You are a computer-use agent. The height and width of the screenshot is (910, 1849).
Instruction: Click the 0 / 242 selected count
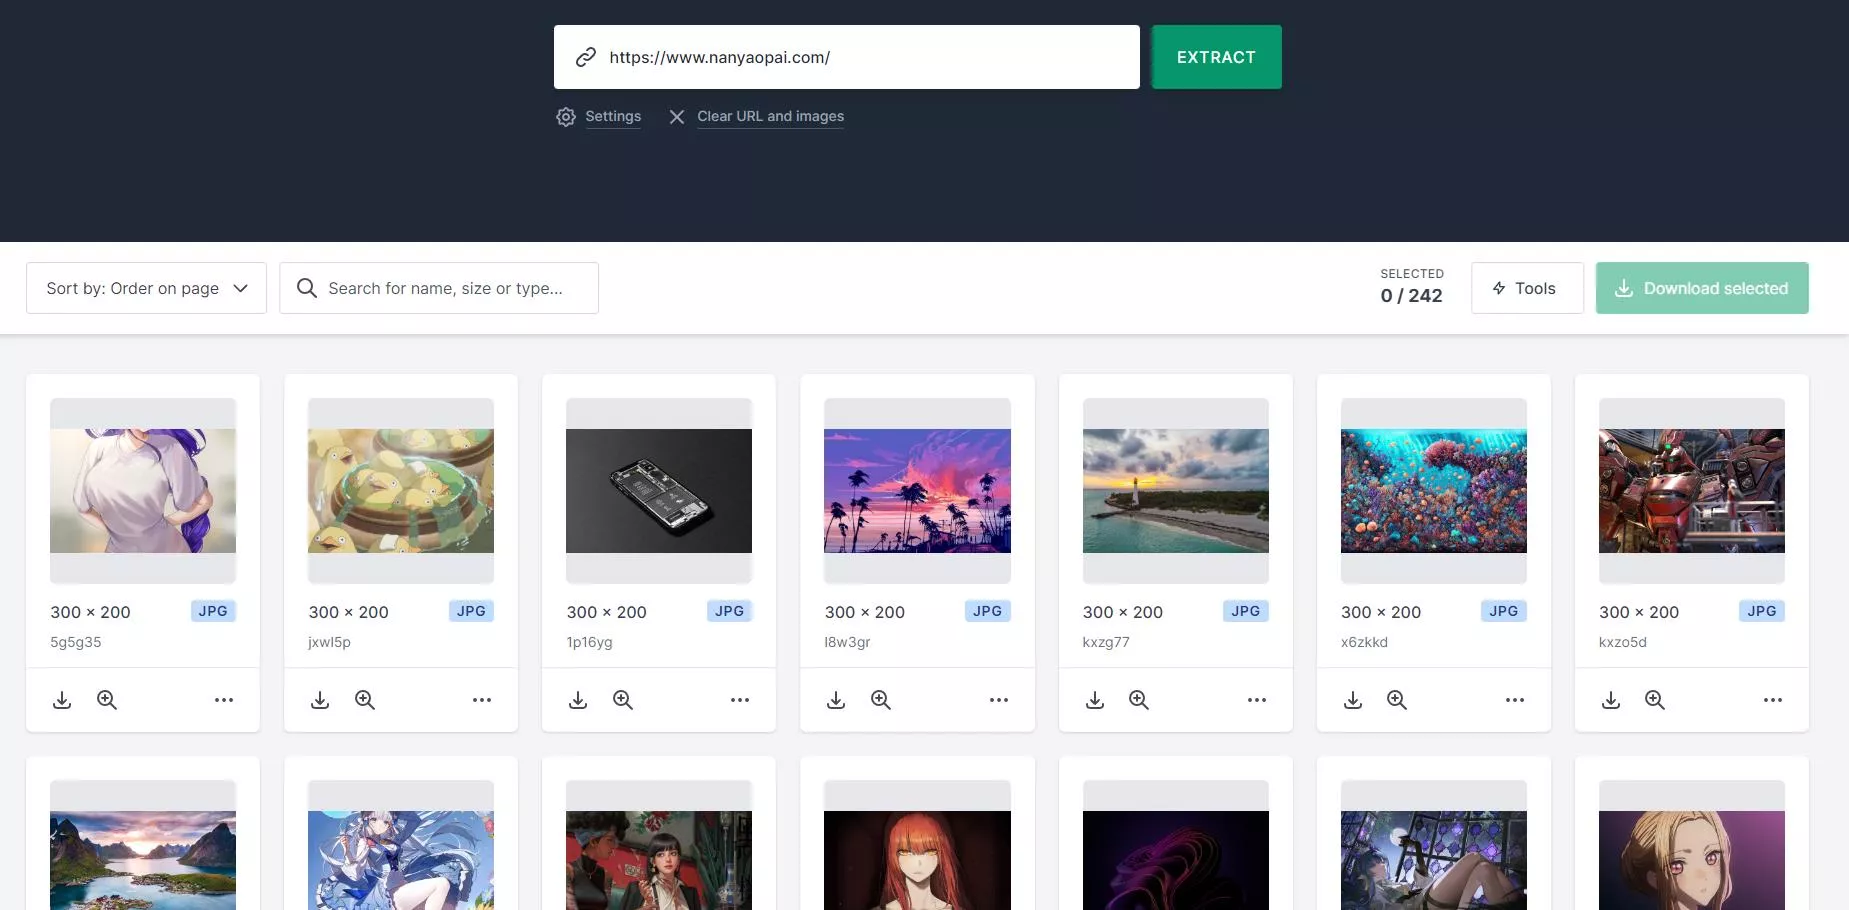pos(1411,296)
